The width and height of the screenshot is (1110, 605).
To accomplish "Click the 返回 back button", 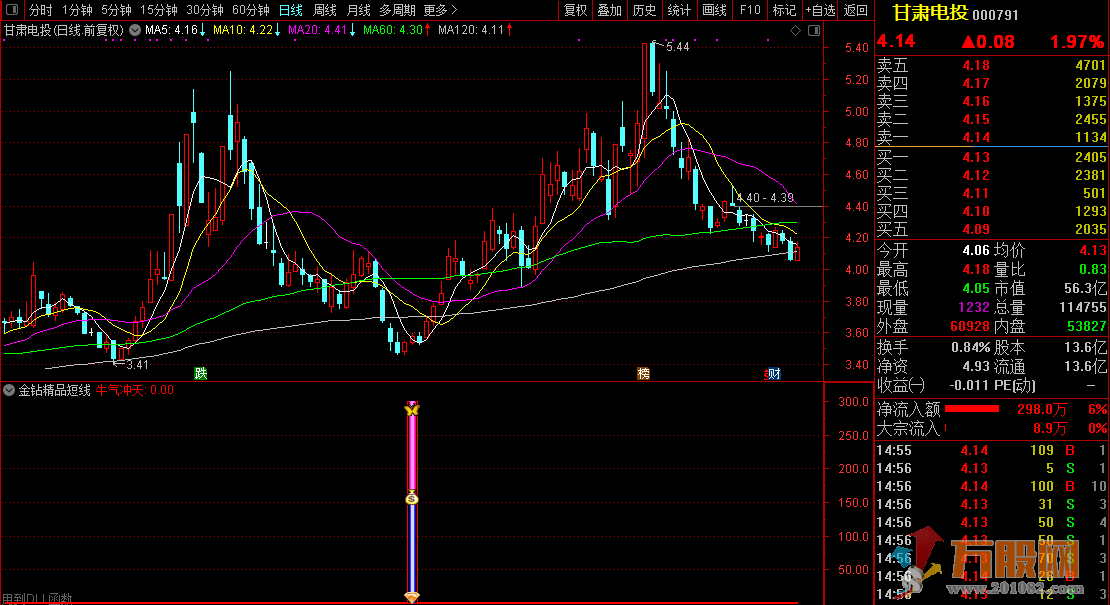I will pos(856,10).
